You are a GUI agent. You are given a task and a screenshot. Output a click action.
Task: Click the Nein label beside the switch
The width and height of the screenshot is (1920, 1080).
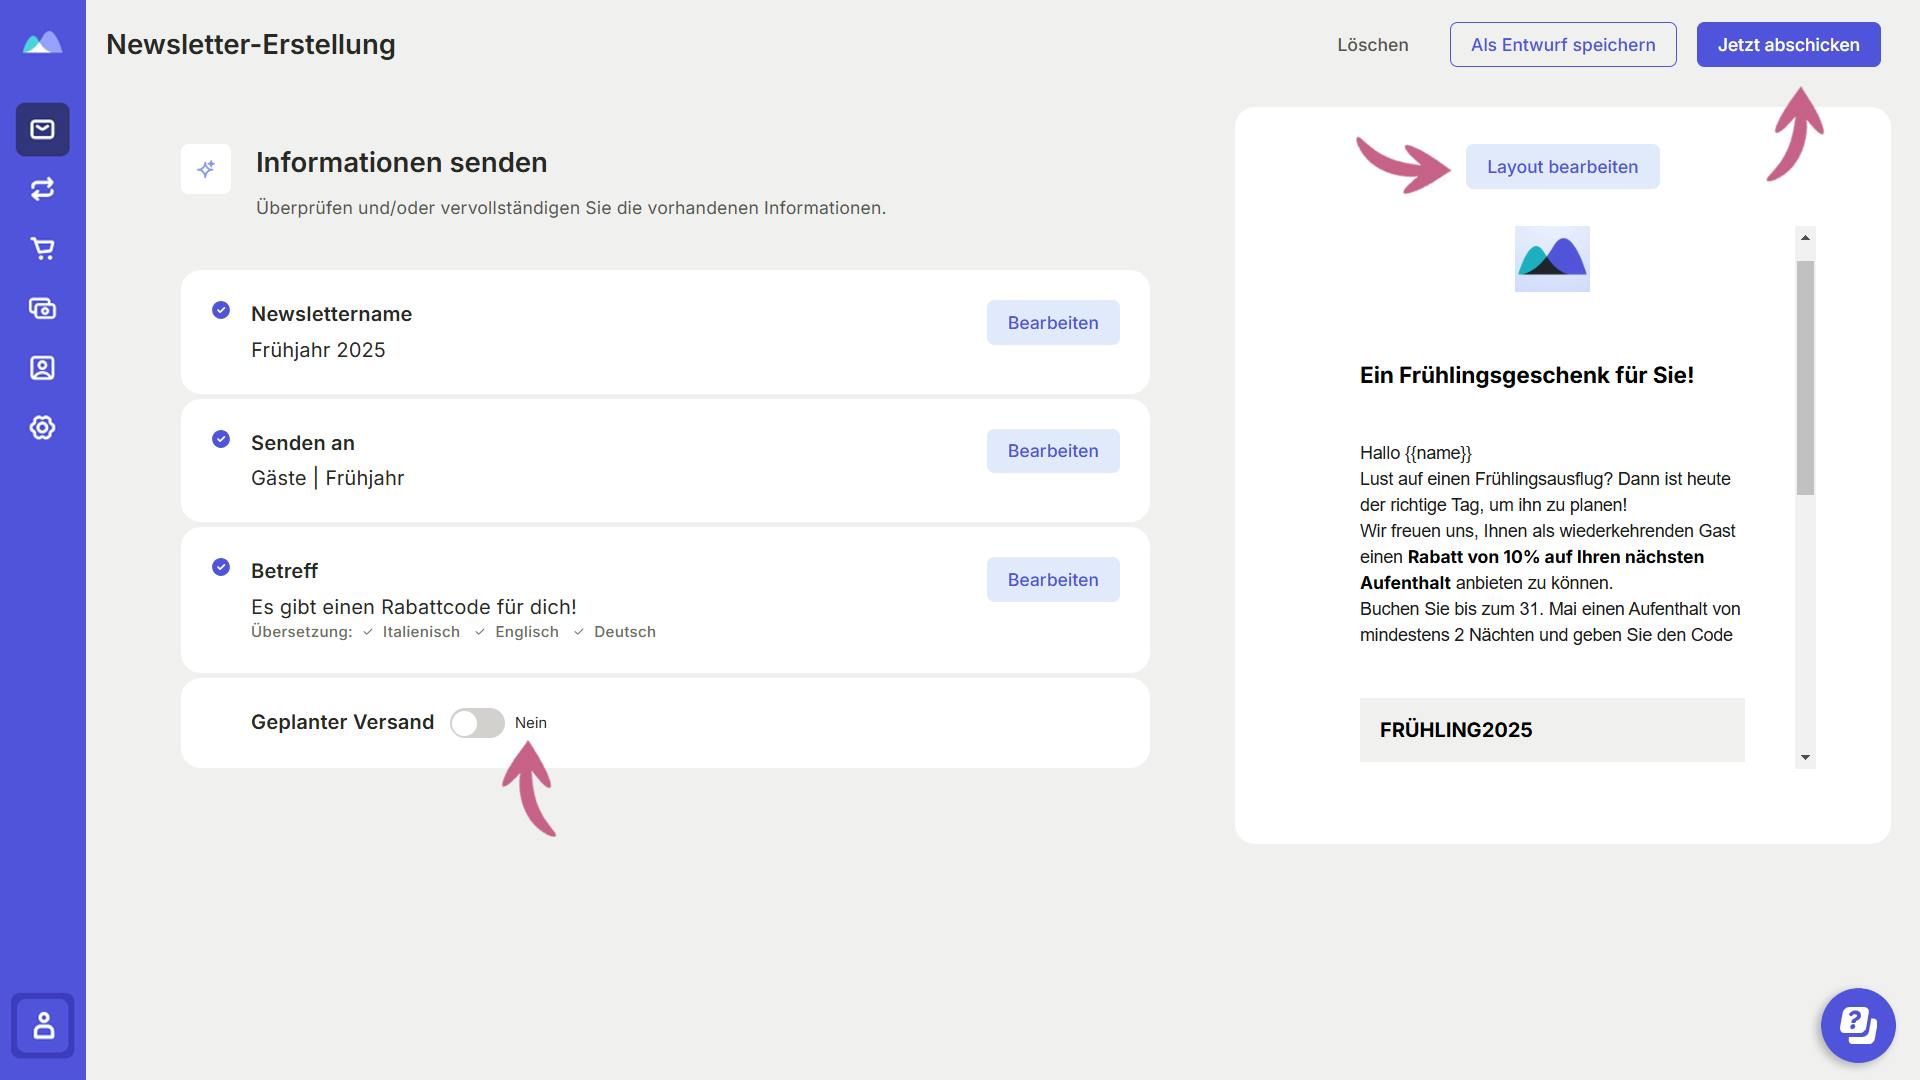pyautogui.click(x=531, y=723)
